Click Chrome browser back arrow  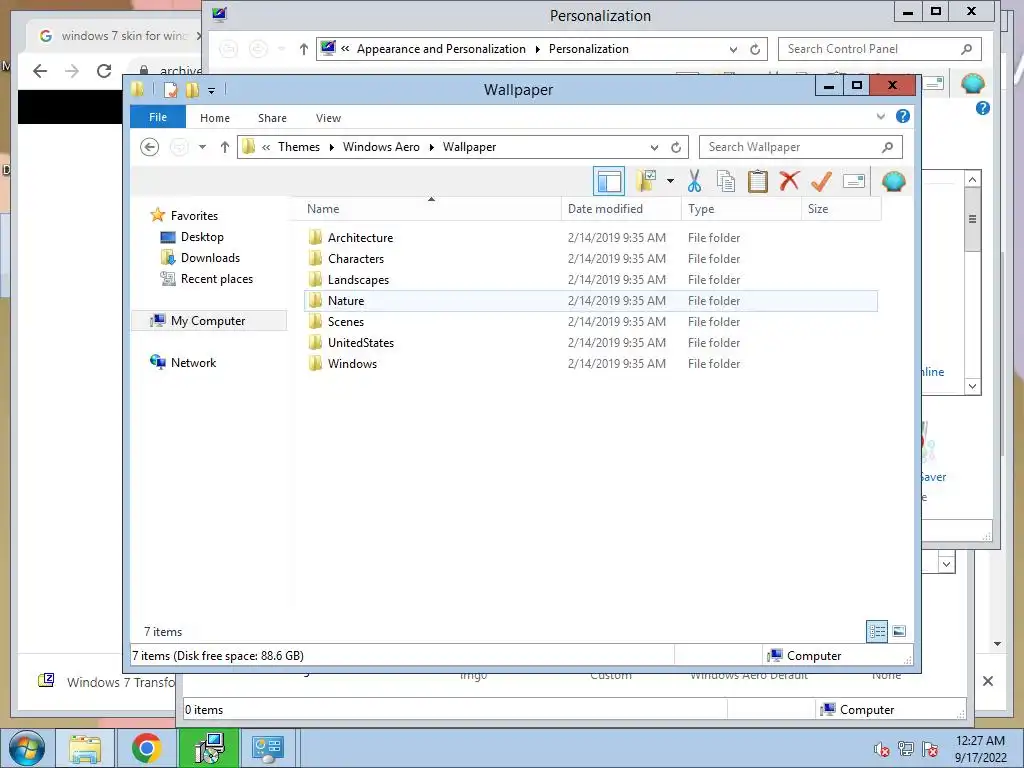click(x=40, y=71)
